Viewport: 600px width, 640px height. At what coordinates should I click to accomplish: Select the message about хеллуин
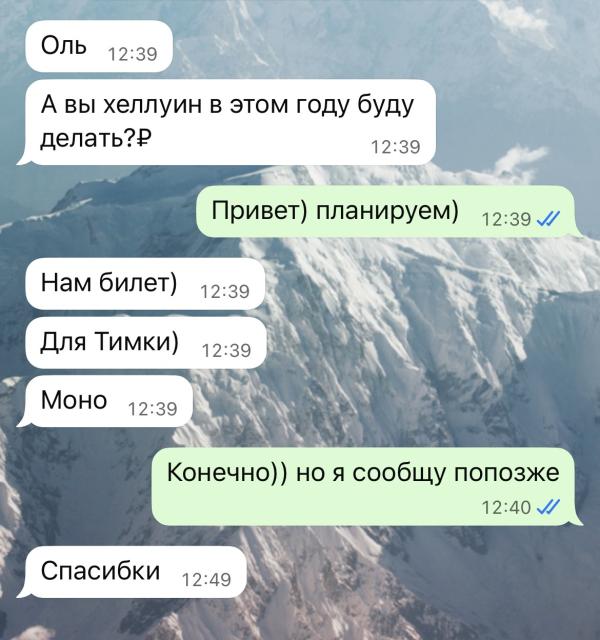click(226, 122)
